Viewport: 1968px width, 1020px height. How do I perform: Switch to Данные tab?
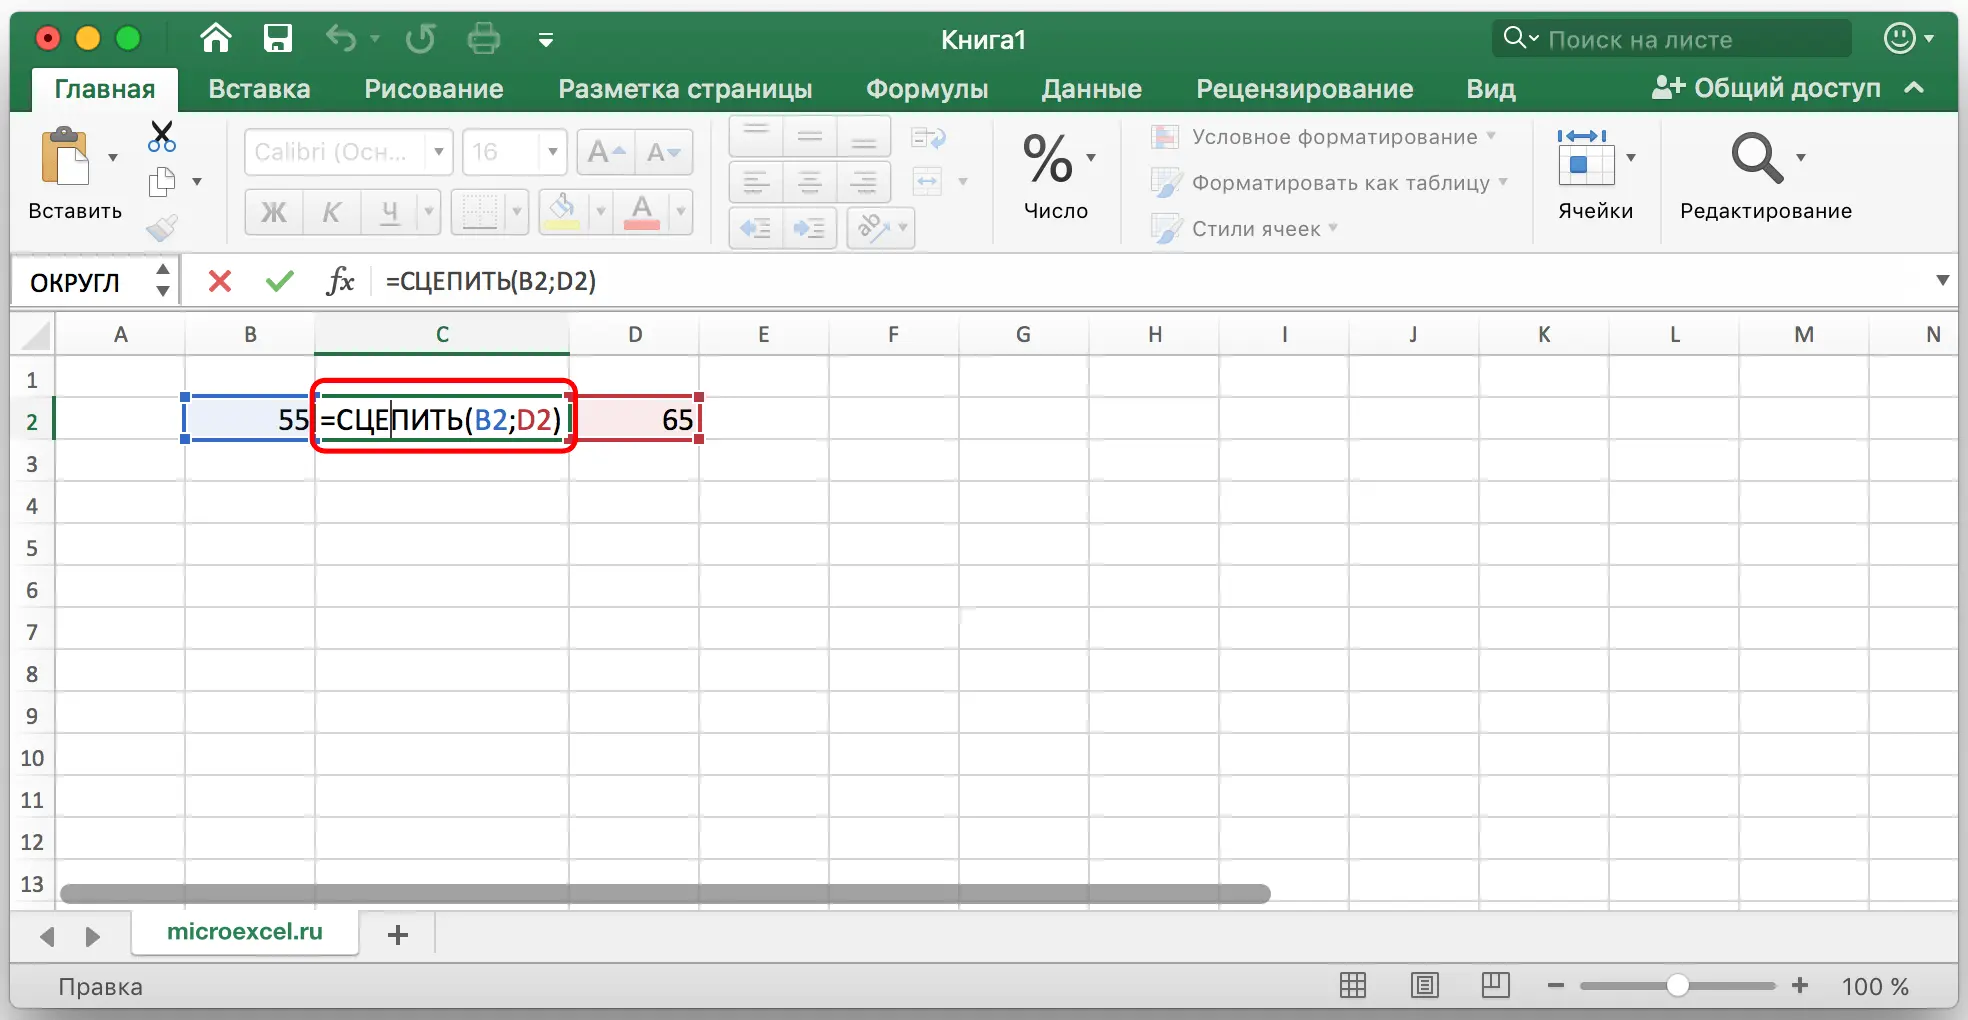click(x=1092, y=89)
